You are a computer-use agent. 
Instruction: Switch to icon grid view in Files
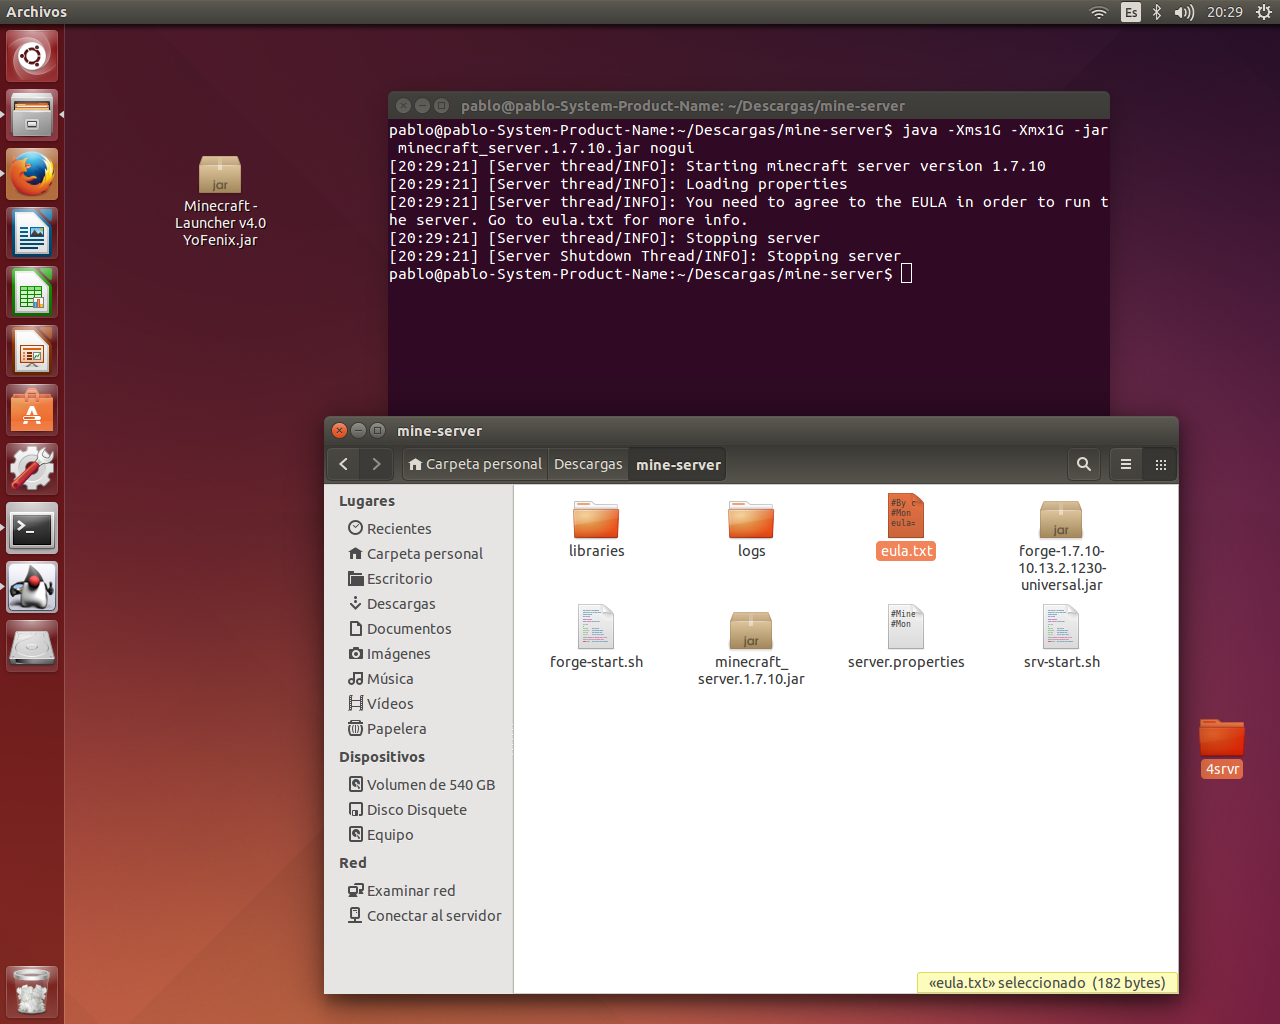pyautogui.click(x=1161, y=464)
